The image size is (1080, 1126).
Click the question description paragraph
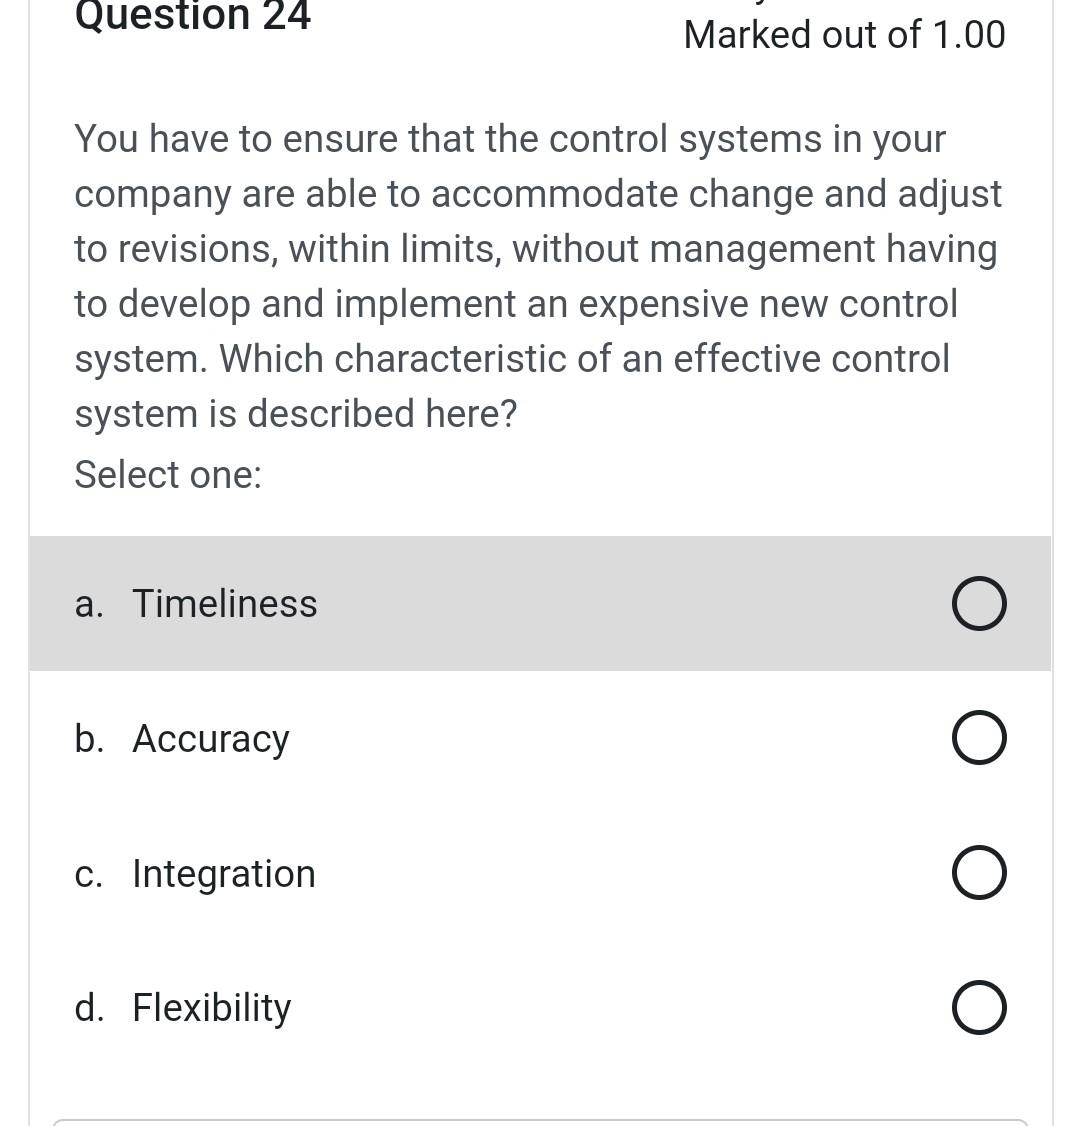coord(538,275)
